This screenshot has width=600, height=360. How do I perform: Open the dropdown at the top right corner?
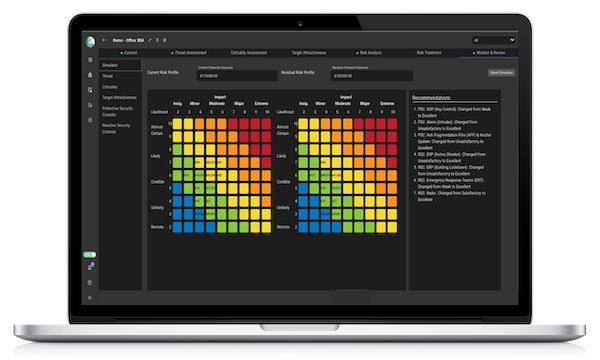494,40
